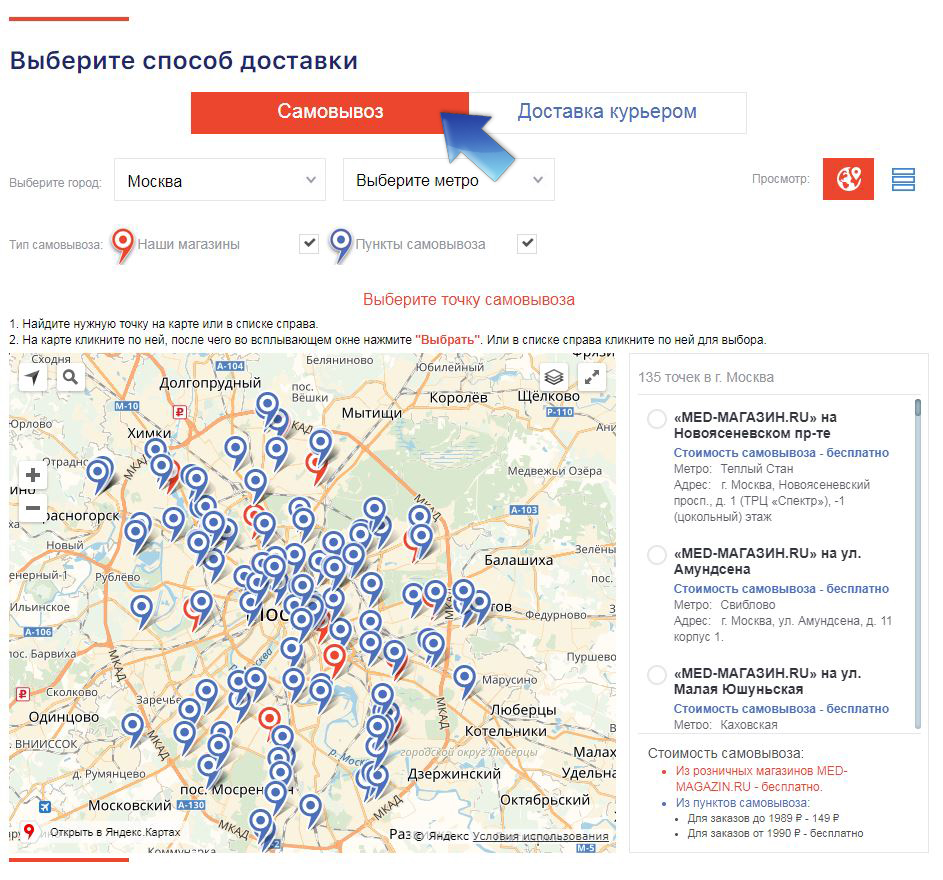Click the Люберцы label on map
Screen dimensions: 943x880
pos(523,710)
